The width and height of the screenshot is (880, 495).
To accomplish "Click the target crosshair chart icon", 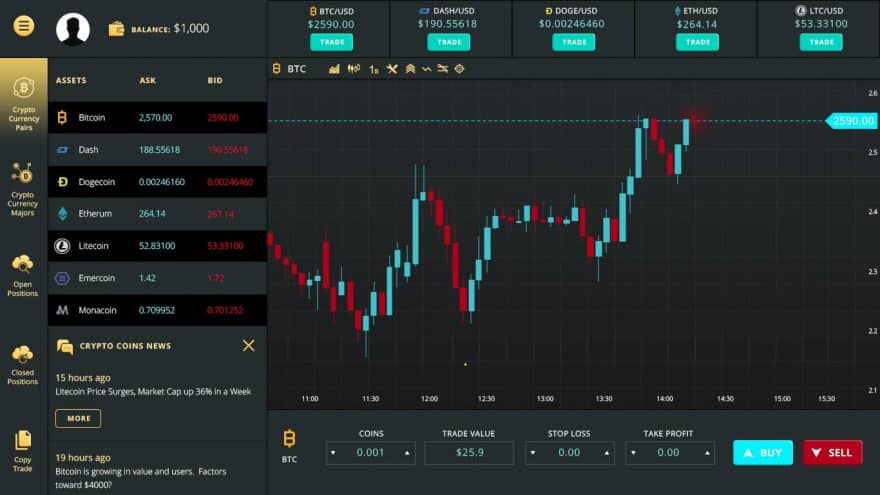I will point(460,69).
